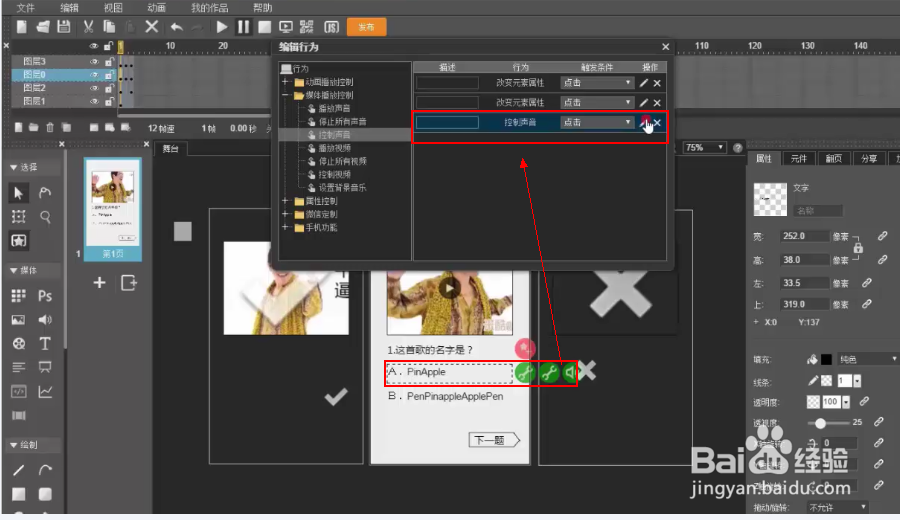This screenshot has width=900, height=520.
Task: Click the new file icon in toolbar
Action: coord(22,27)
